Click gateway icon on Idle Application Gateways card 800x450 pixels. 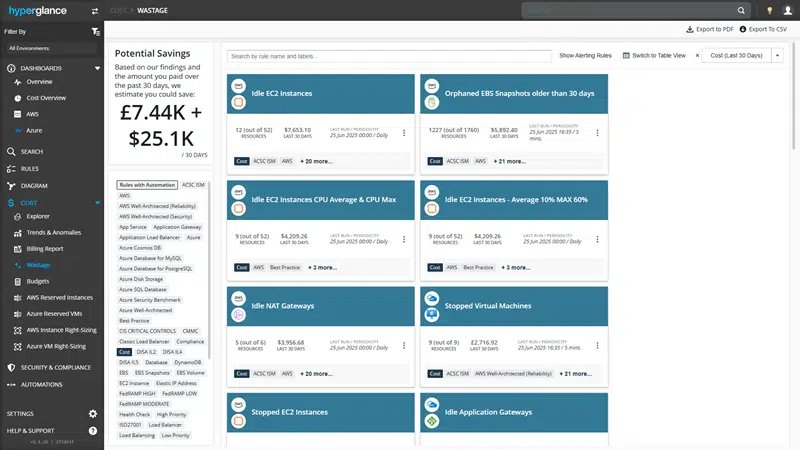pyautogui.click(x=432, y=421)
